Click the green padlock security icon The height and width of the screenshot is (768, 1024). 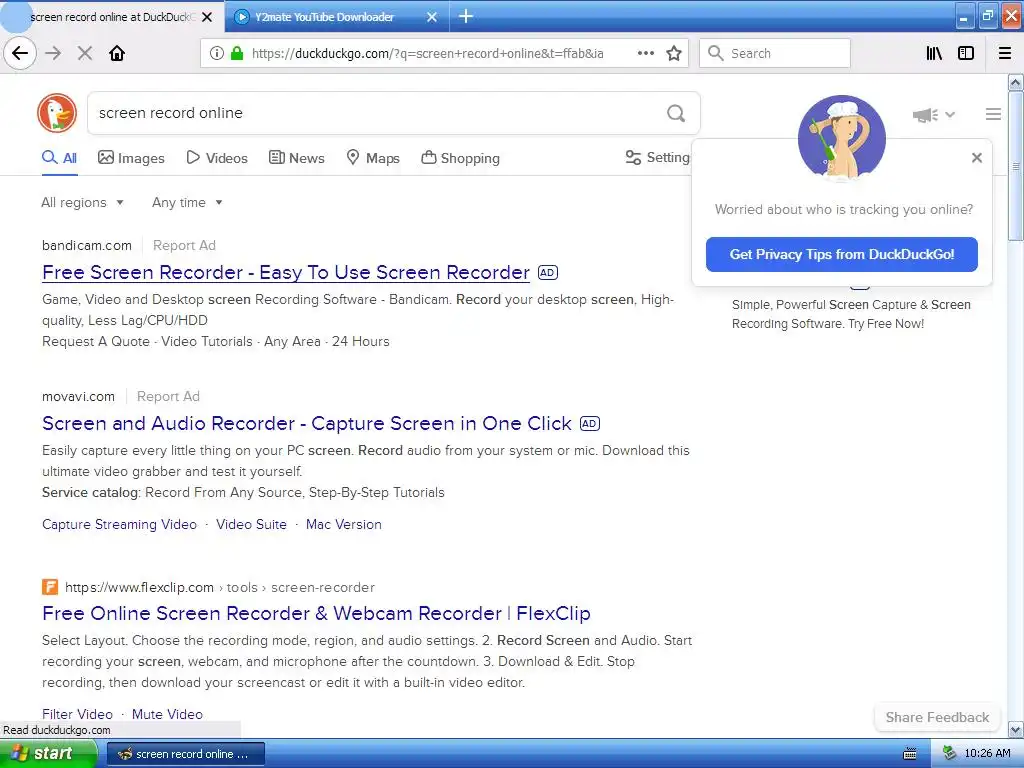tap(237, 53)
